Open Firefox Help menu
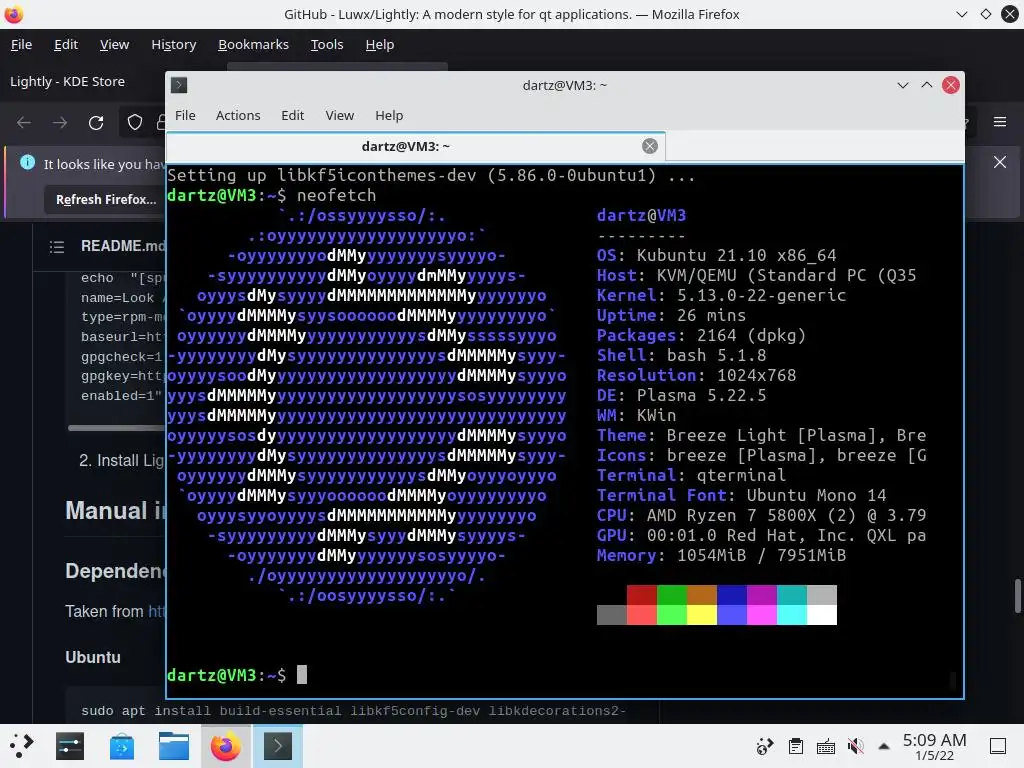 pyautogui.click(x=379, y=44)
